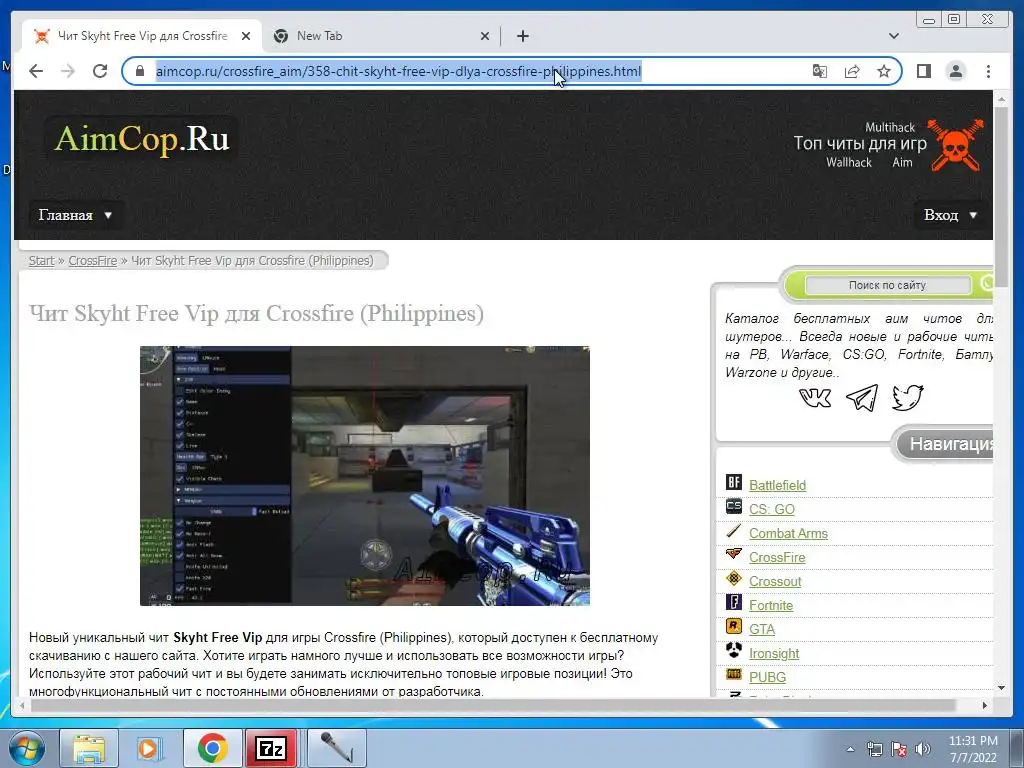The width and height of the screenshot is (1024, 768).
Task: Click the Ironsight game icon
Action: click(x=734, y=650)
